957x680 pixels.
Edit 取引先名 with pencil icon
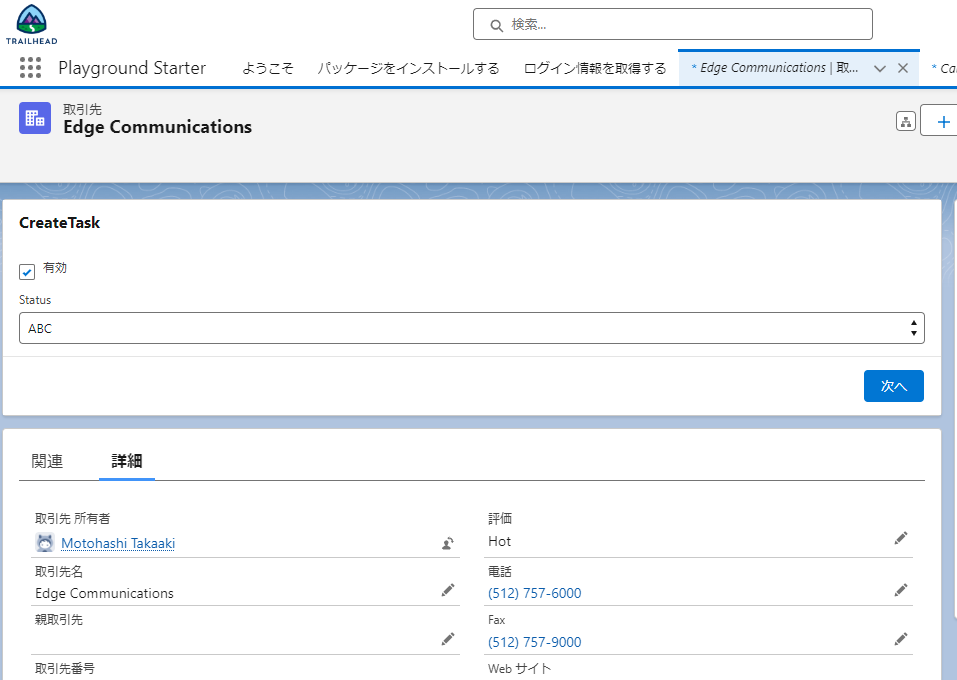coord(448,590)
